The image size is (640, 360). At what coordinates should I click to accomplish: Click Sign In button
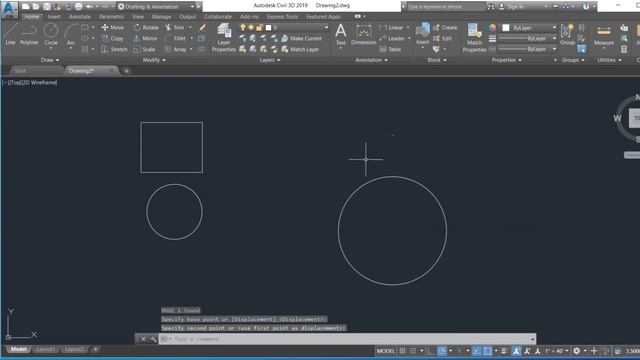pos(511,7)
